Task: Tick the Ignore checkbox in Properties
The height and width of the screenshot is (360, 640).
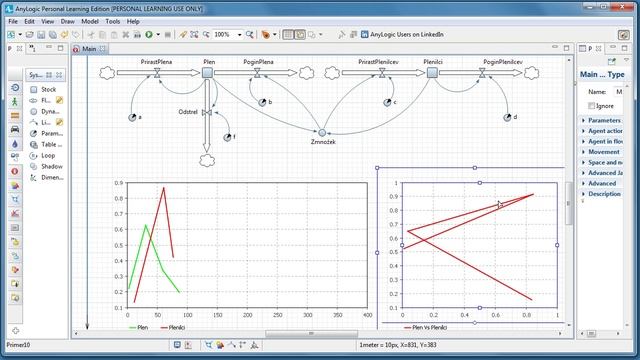Action: tap(591, 106)
